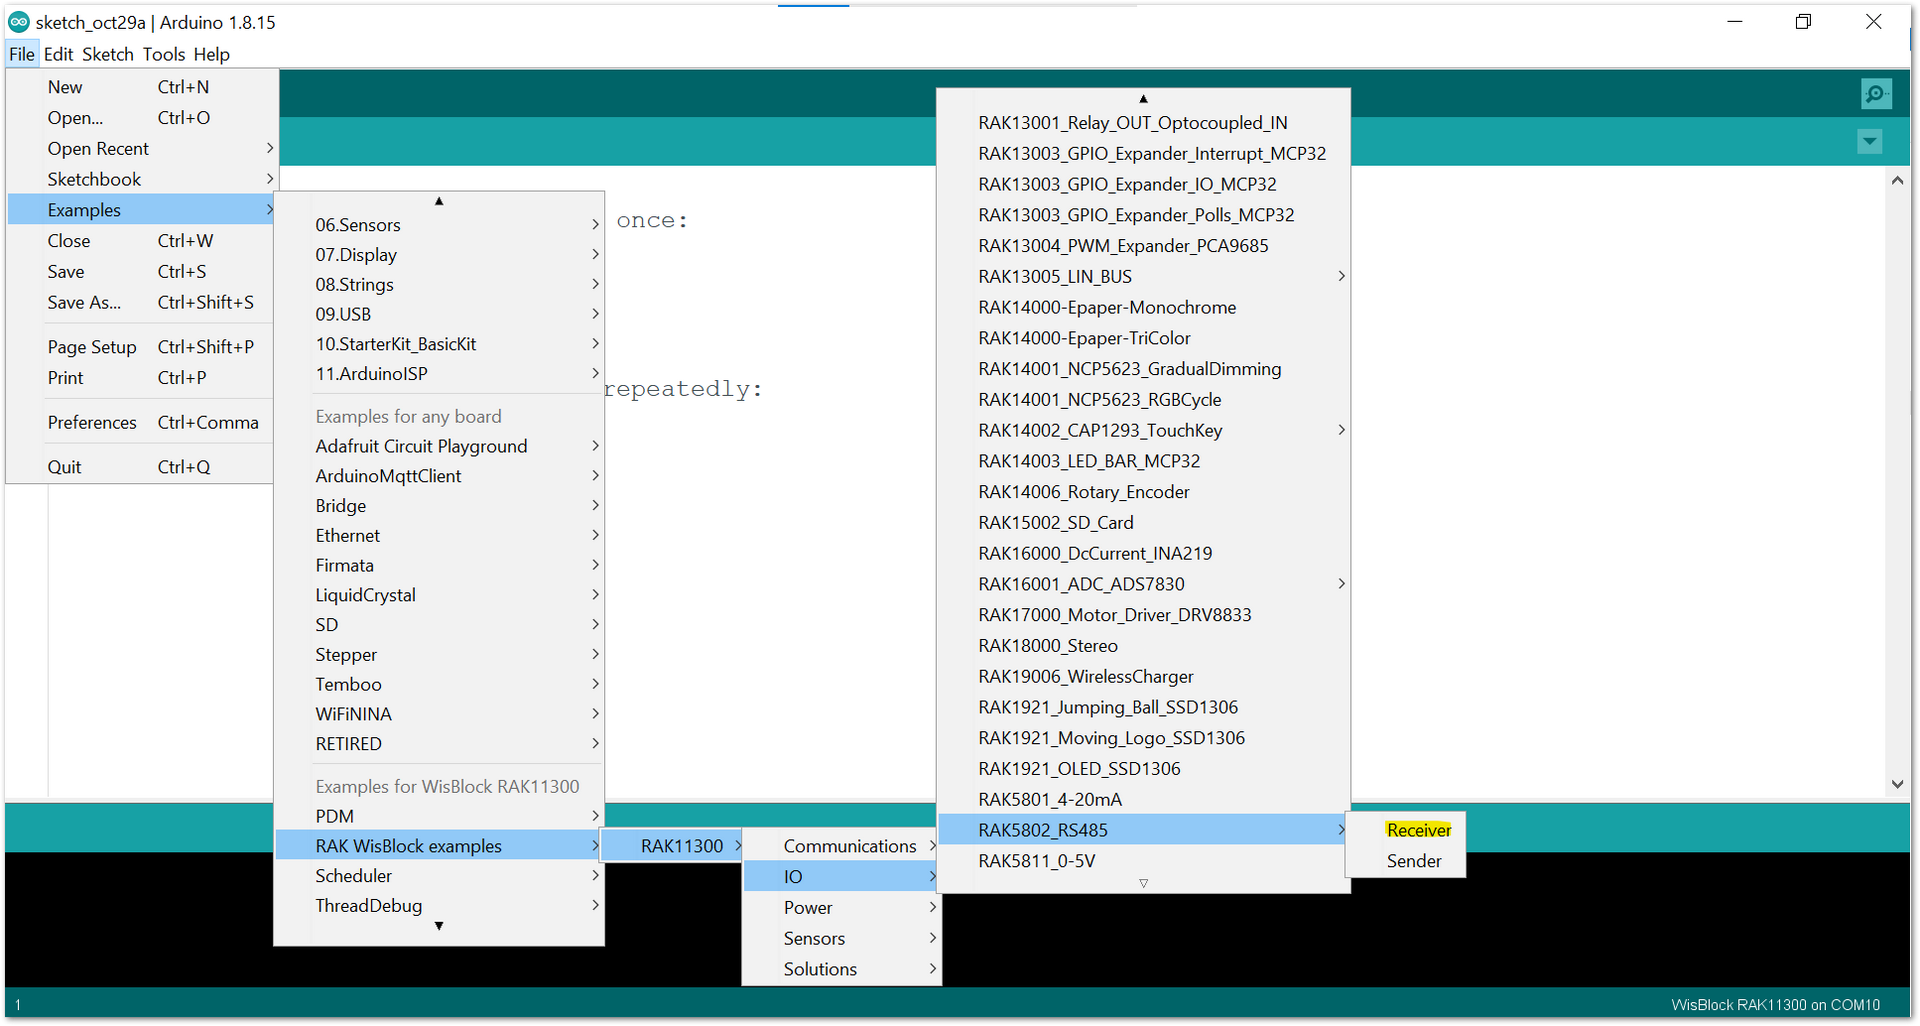This screenshot has height=1026, width=1920.
Task: Open WiFiNINA examples submenu
Action: (x=439, y=714)
